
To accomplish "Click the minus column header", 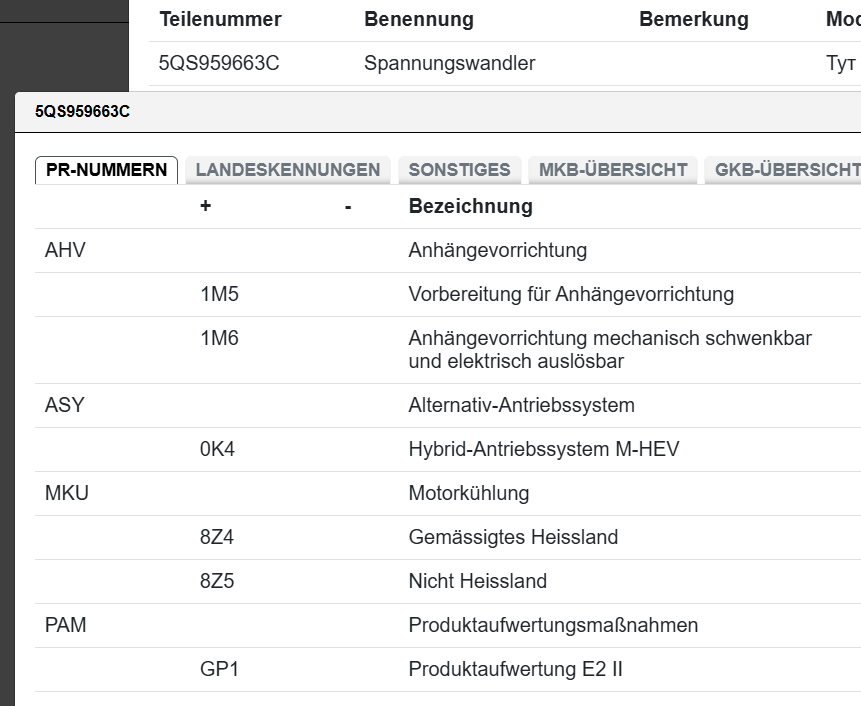I will pos(348,207).
